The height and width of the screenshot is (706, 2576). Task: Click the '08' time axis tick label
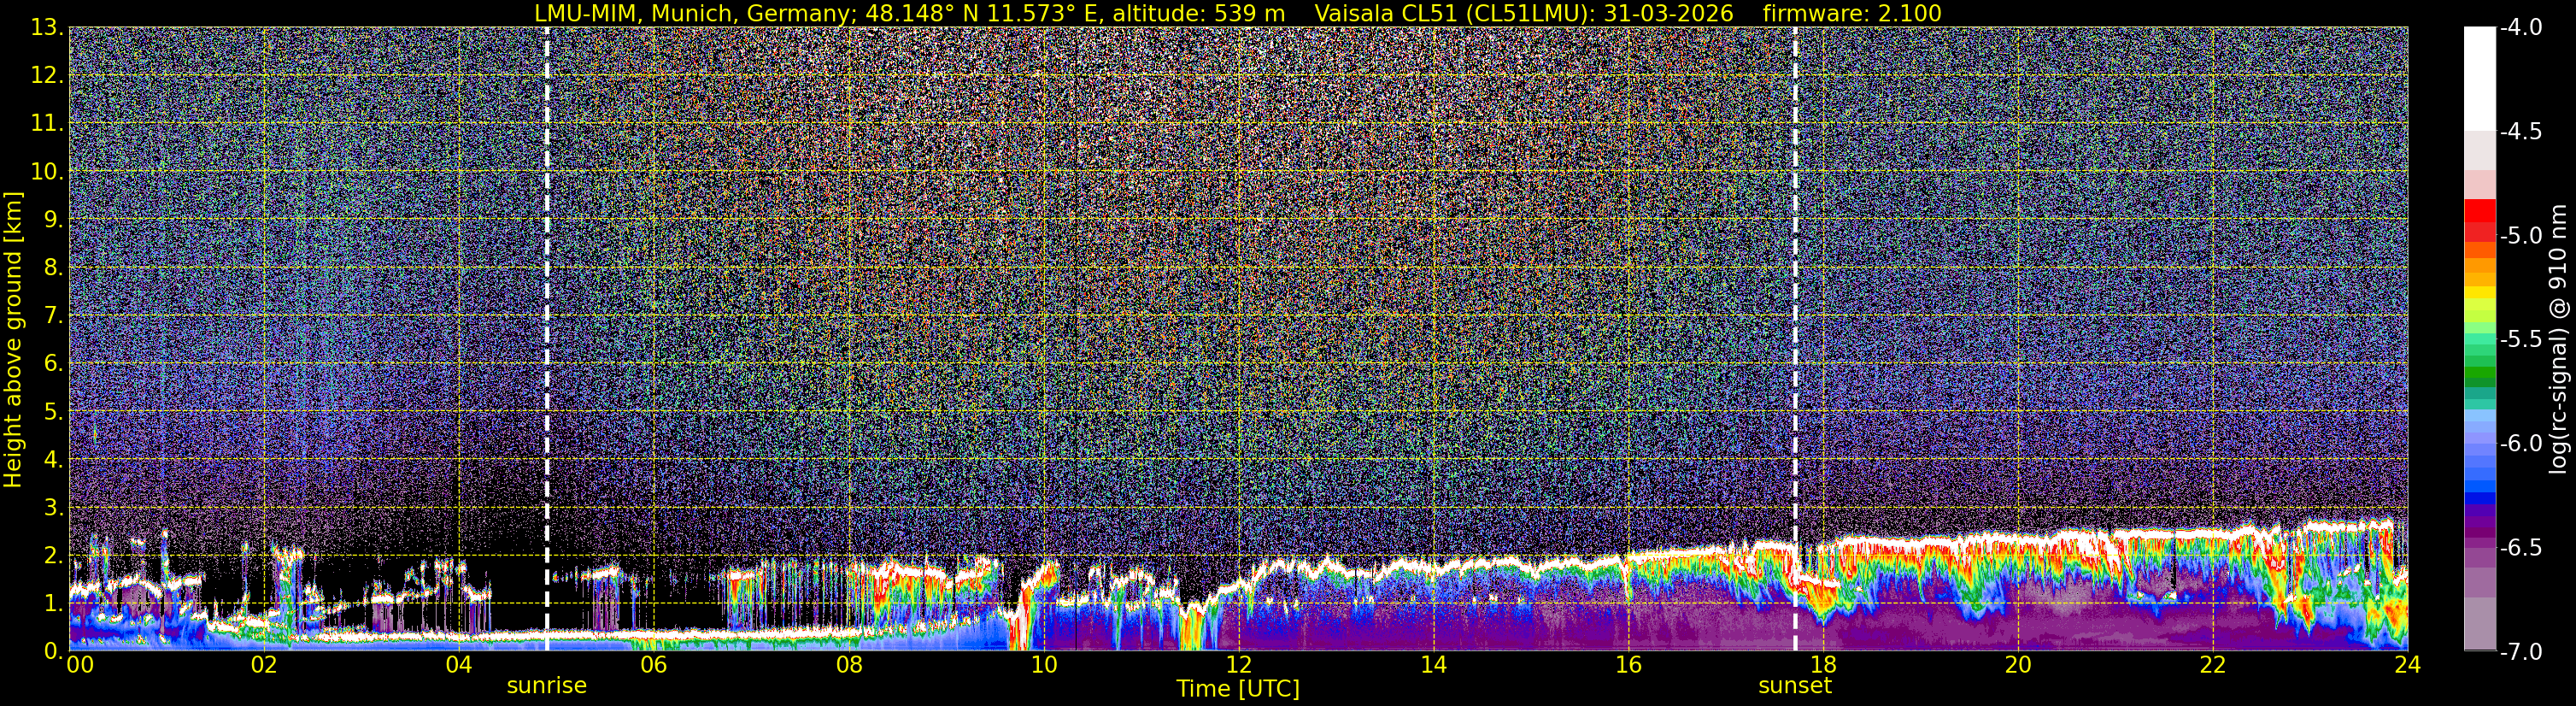[848, 665]
